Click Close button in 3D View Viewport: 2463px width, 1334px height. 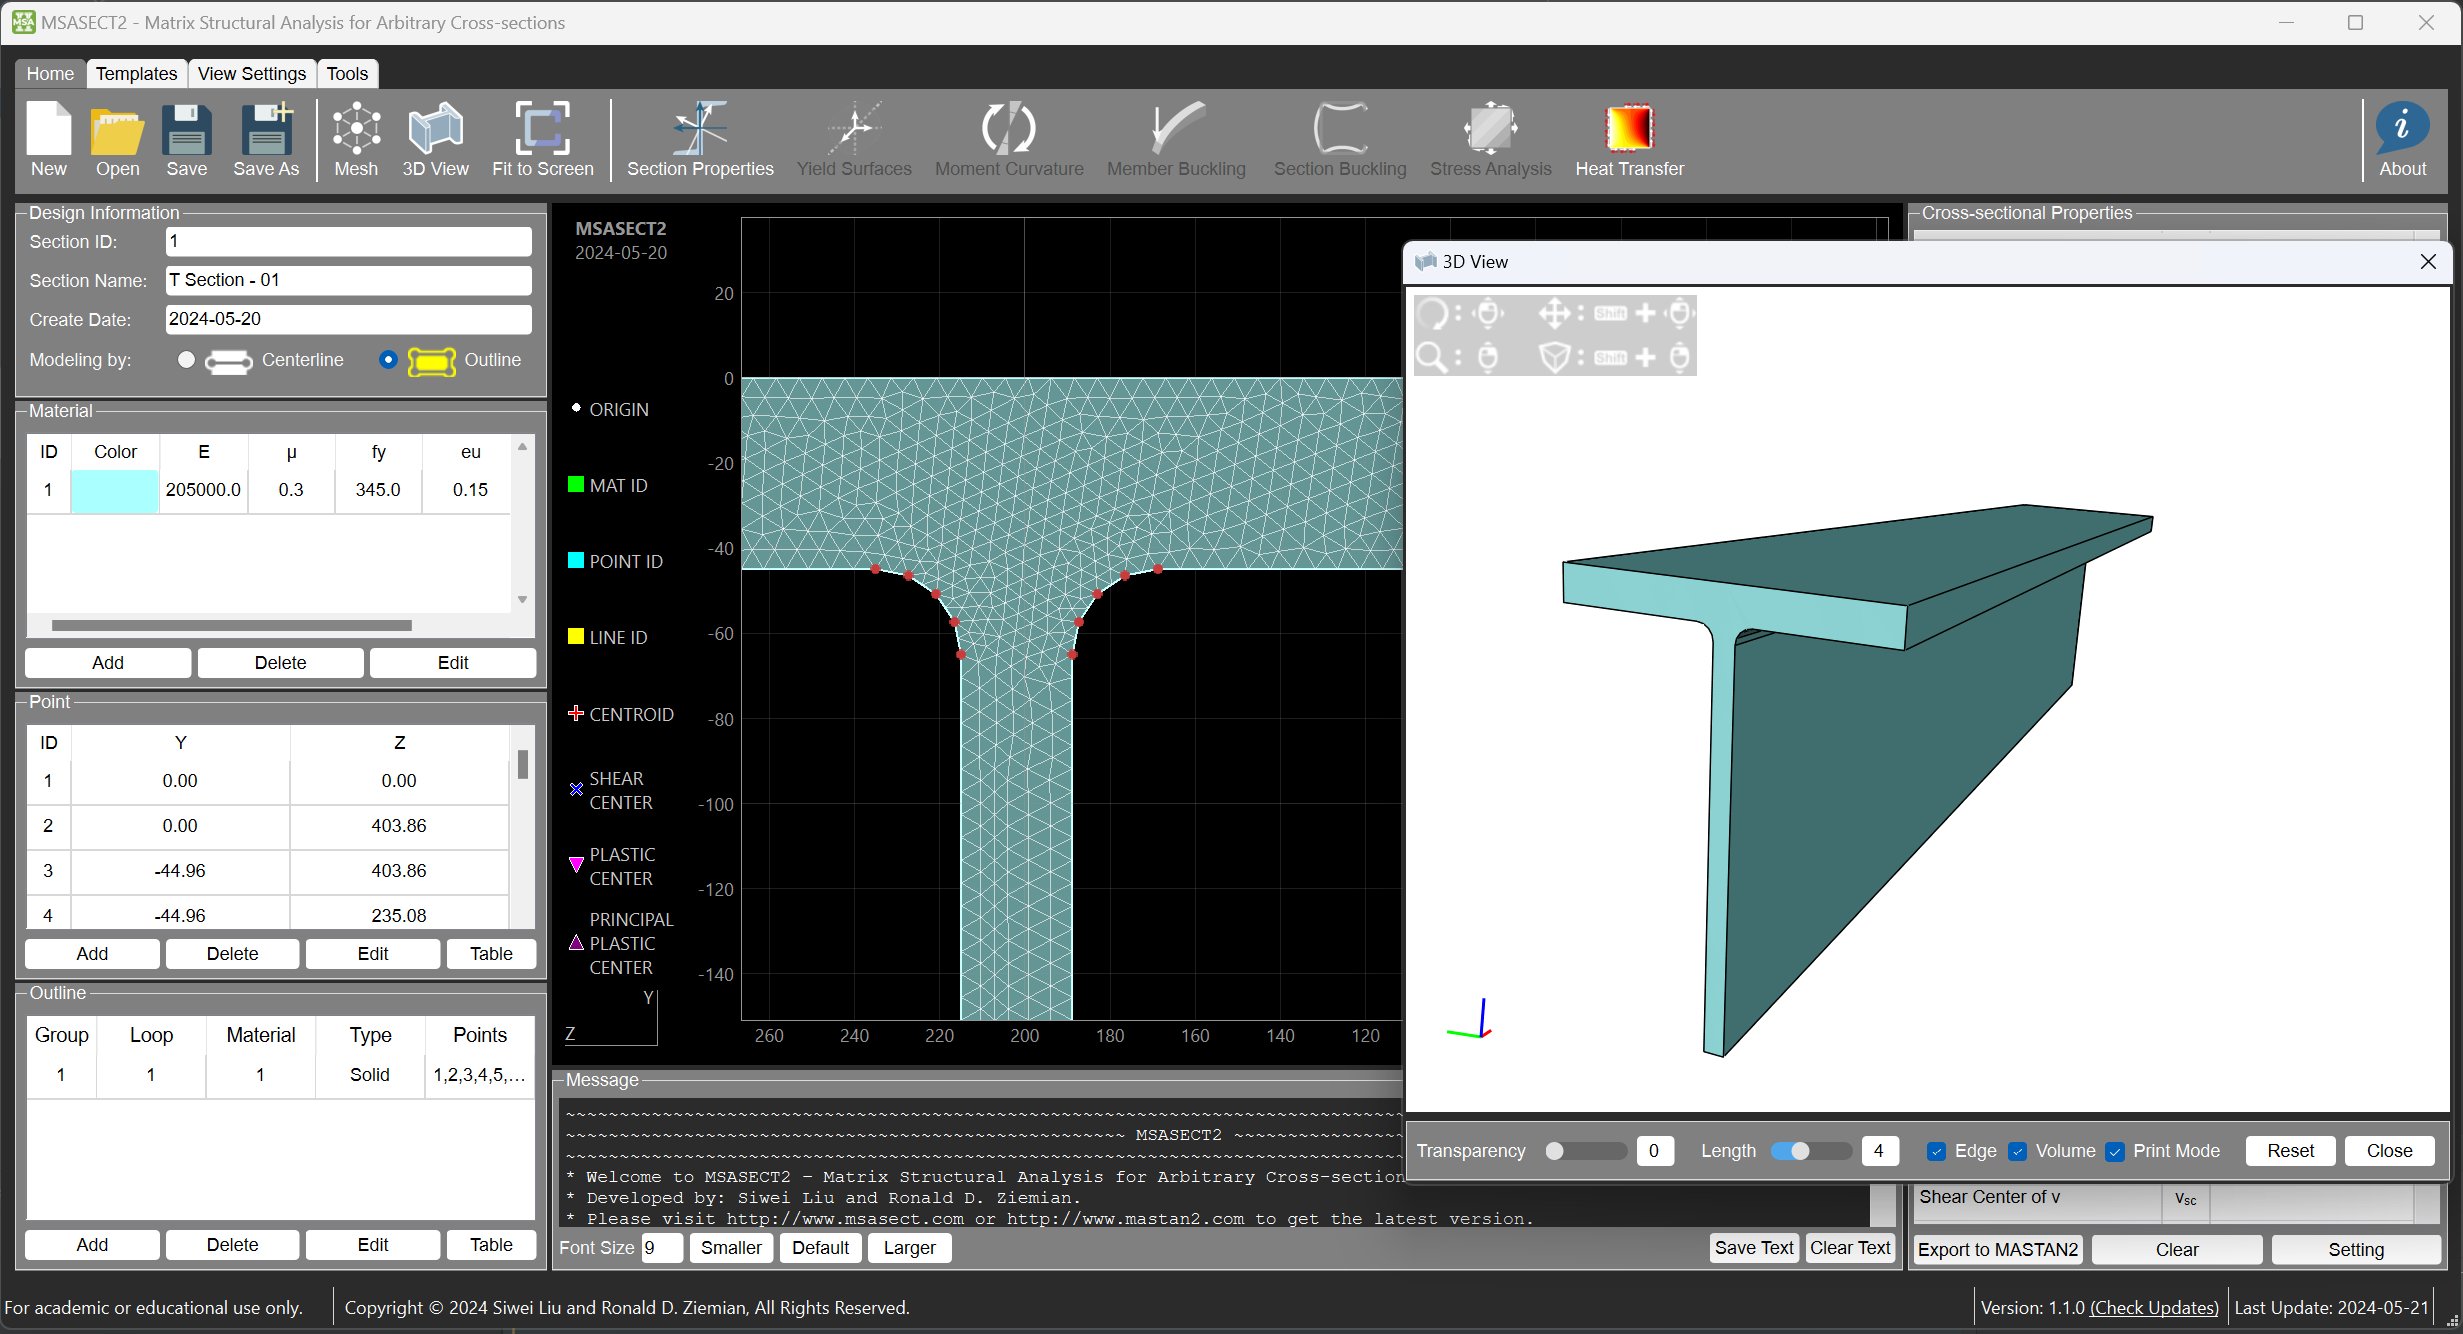tap(2389, 1151)
